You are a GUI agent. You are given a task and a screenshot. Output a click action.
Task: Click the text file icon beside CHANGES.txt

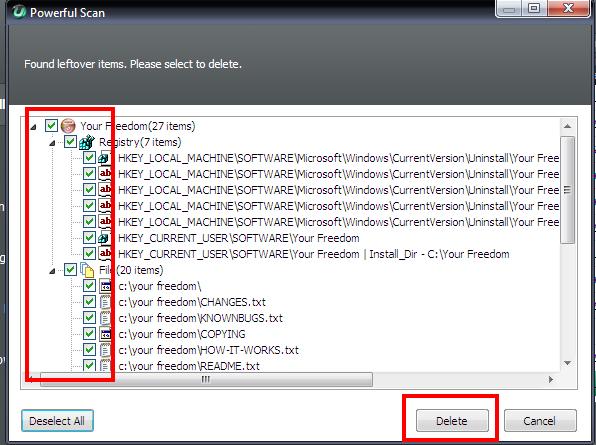pyautogui.click(x=105, y=302)
